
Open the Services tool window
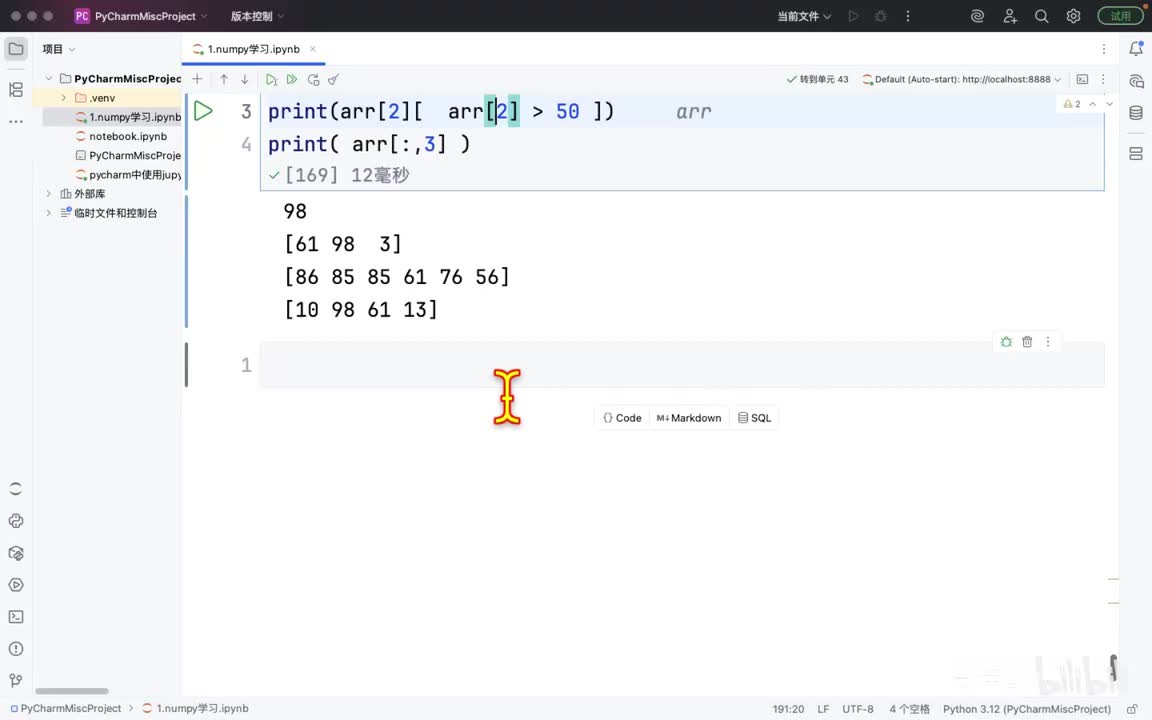[x=15, y=585]
